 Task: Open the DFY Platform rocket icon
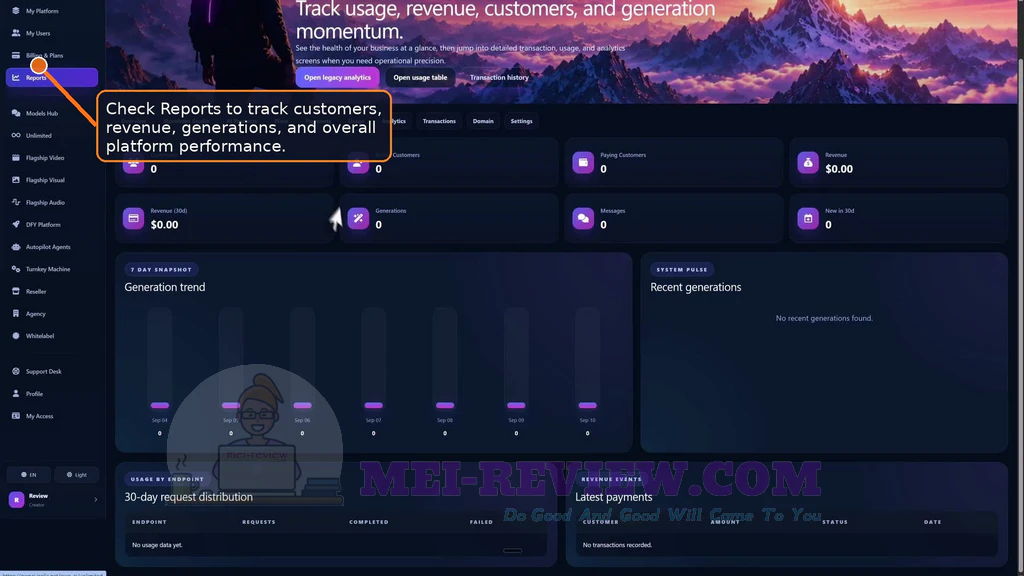[16, 225]
